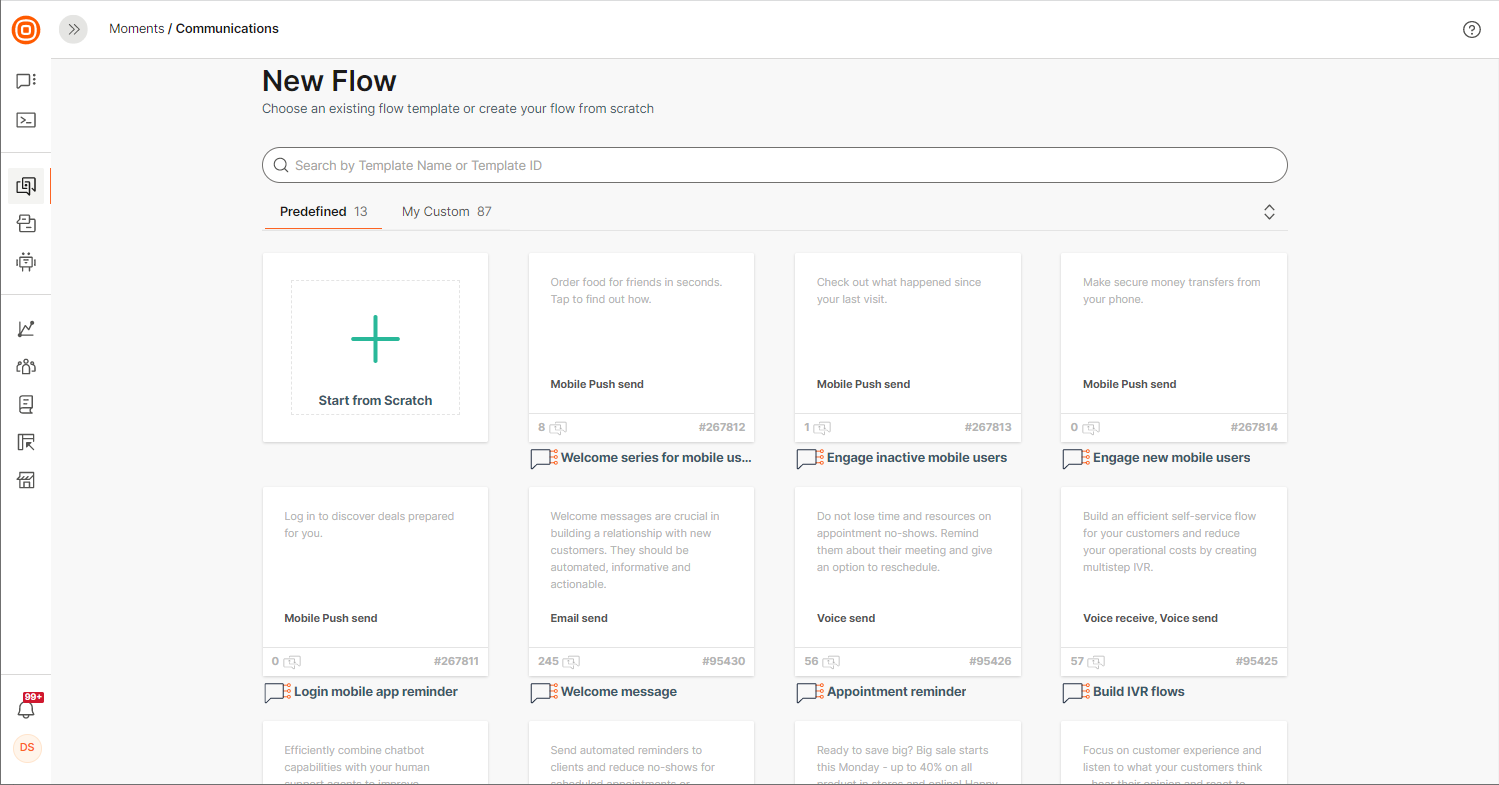The width and height of the screenshot is (1499, 785).
Task: Select the Predefined tab
Action: 323,212
